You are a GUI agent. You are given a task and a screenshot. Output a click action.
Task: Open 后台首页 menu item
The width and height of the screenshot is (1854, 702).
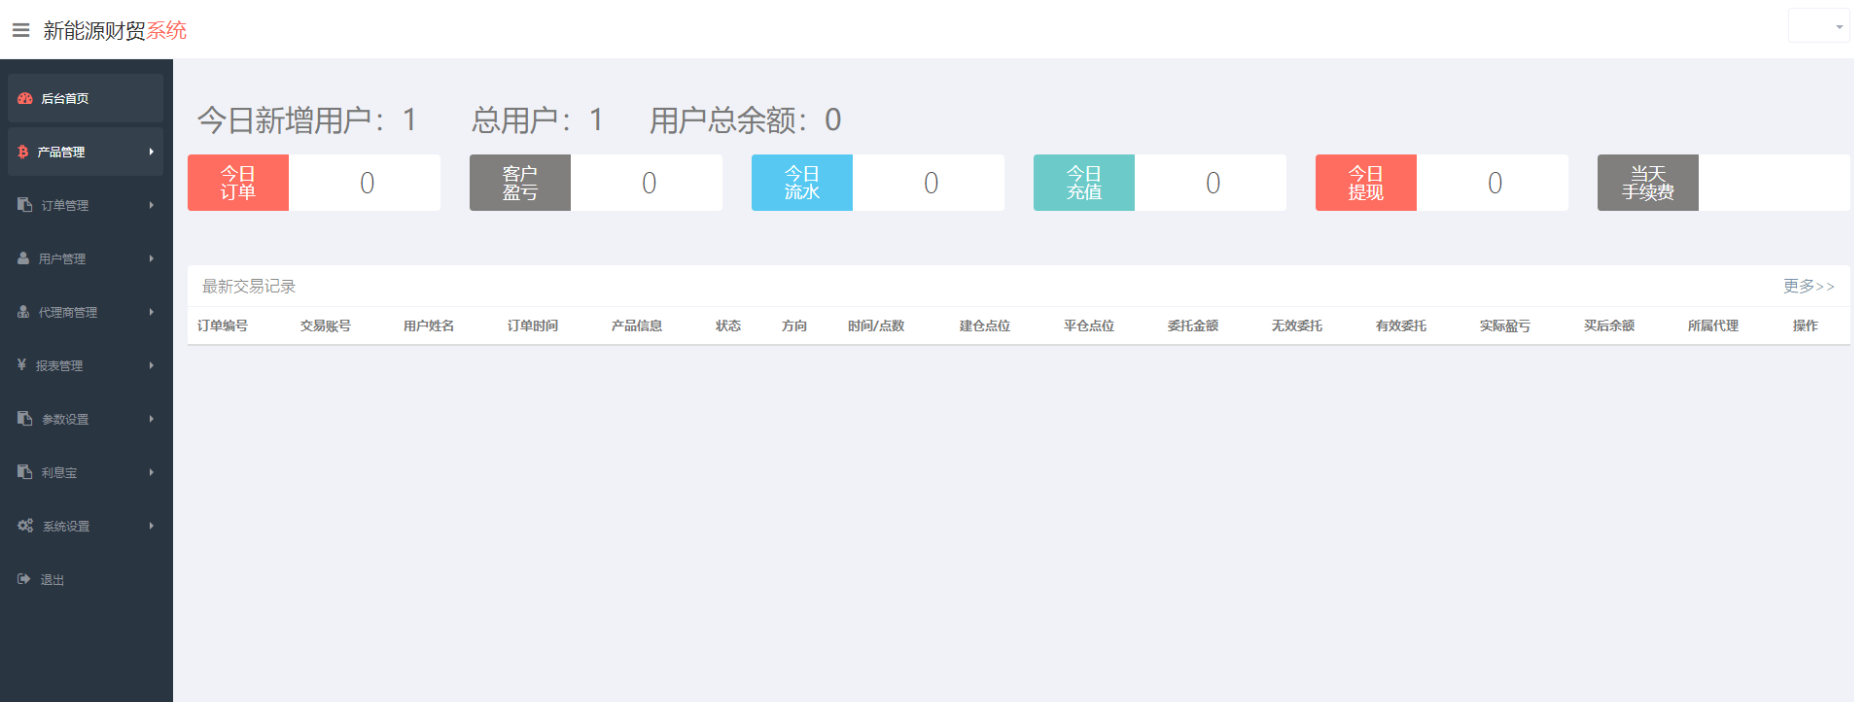[86, 98]
